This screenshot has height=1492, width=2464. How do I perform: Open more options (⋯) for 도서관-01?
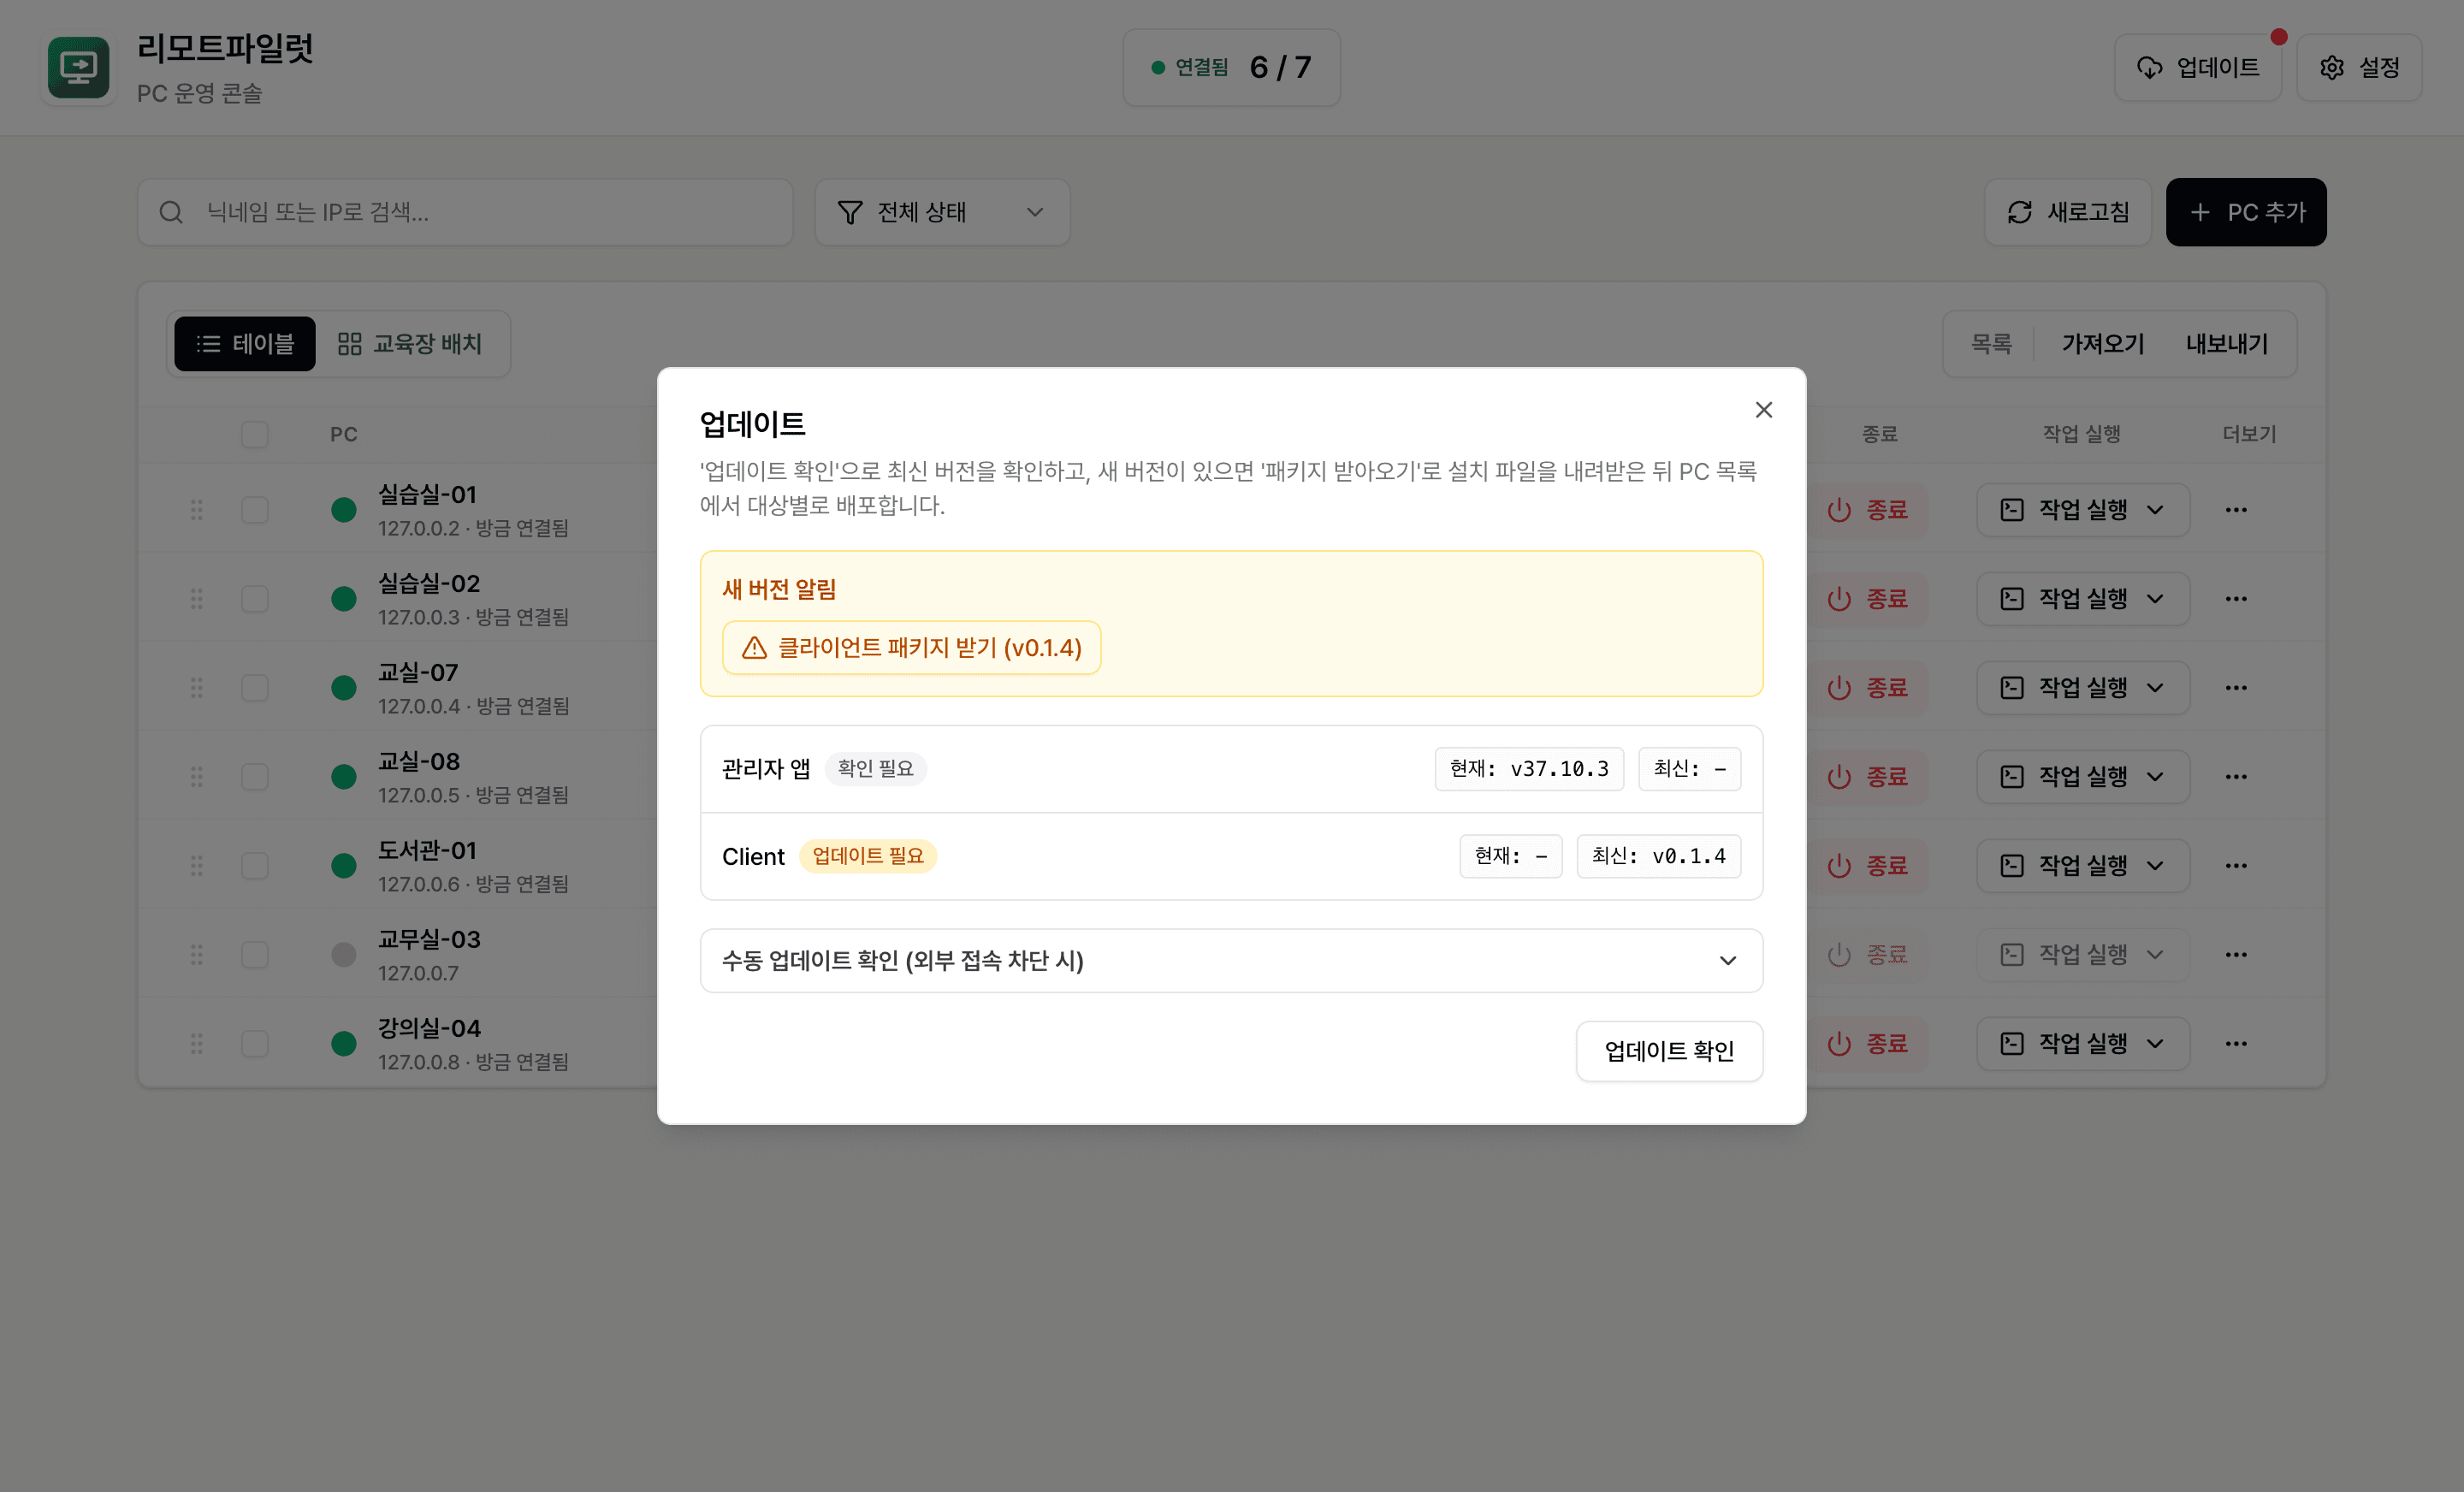coord(2236,866)
